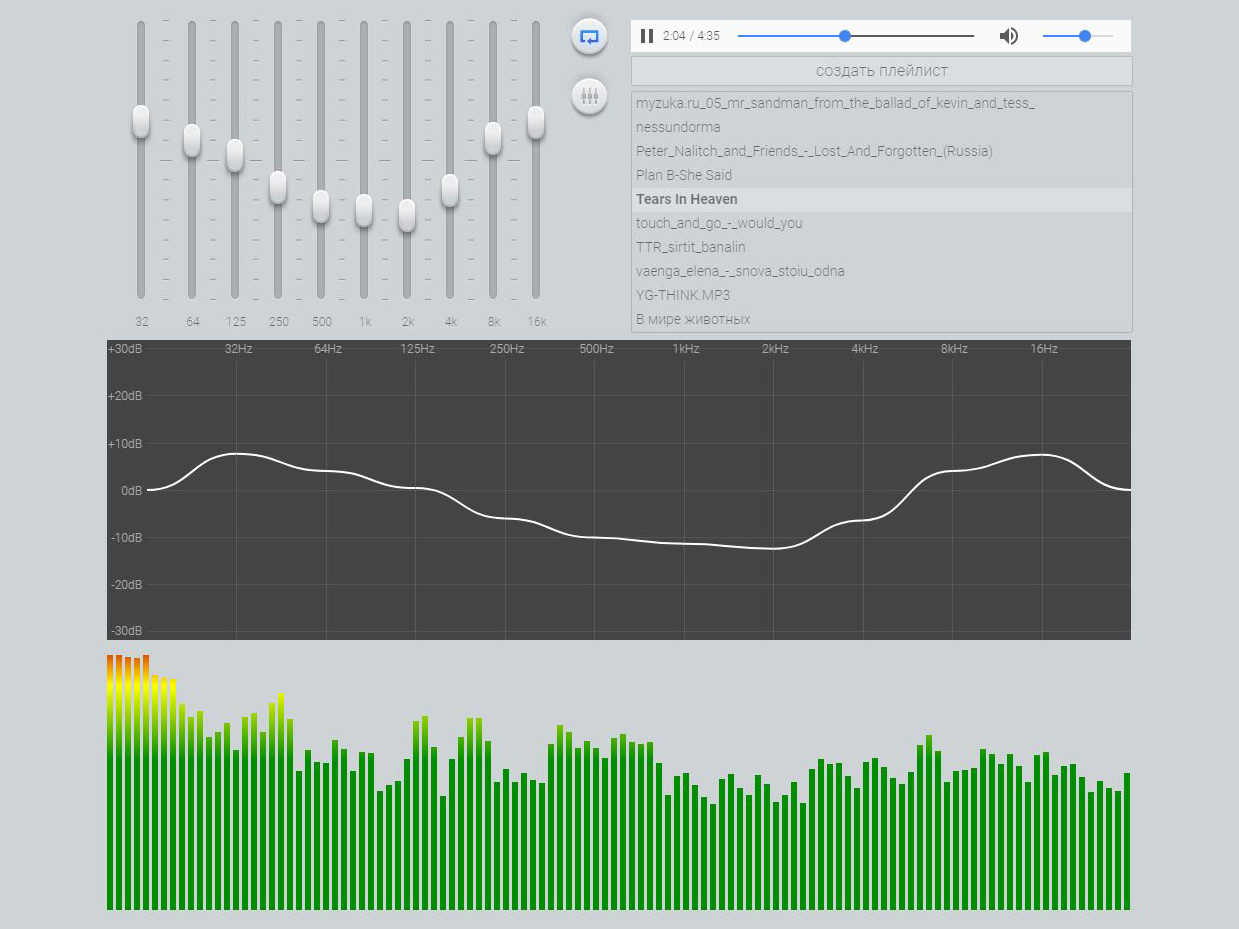Click the 1k equalizer slider handle

pyautogui.click(x=364, y=210)
